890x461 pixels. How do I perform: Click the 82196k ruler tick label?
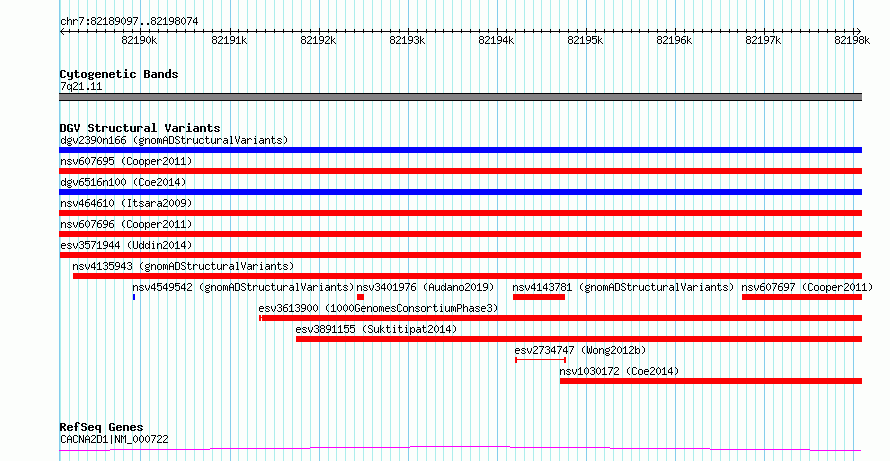[674, 41]
